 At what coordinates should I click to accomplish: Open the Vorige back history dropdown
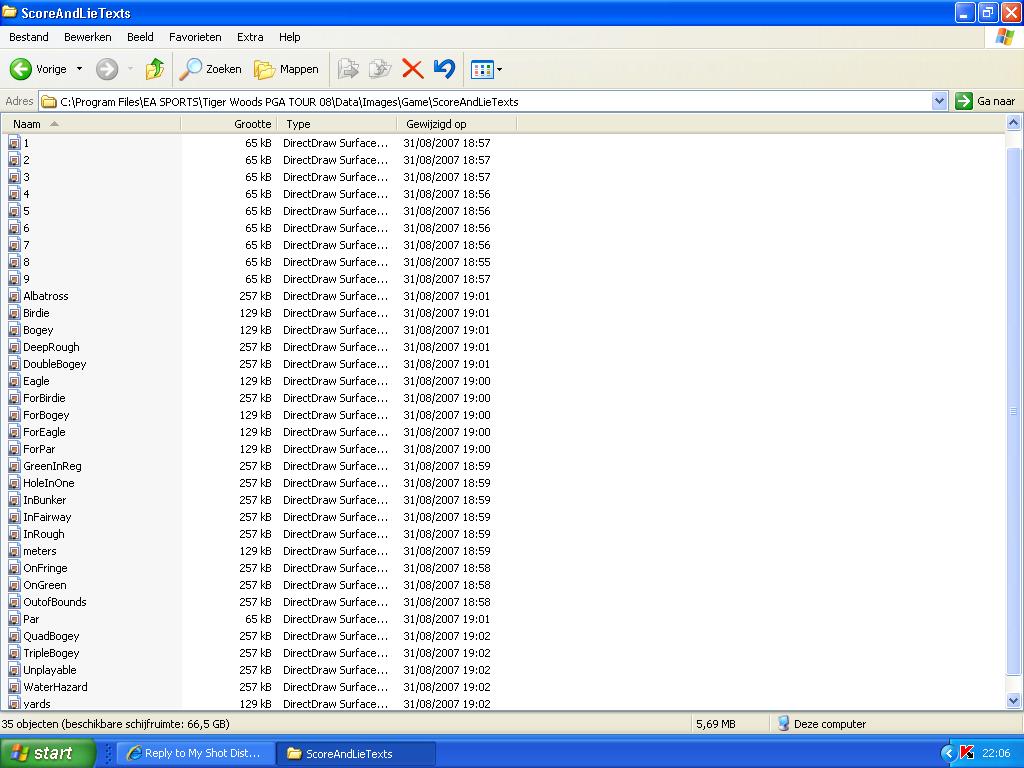80,69
